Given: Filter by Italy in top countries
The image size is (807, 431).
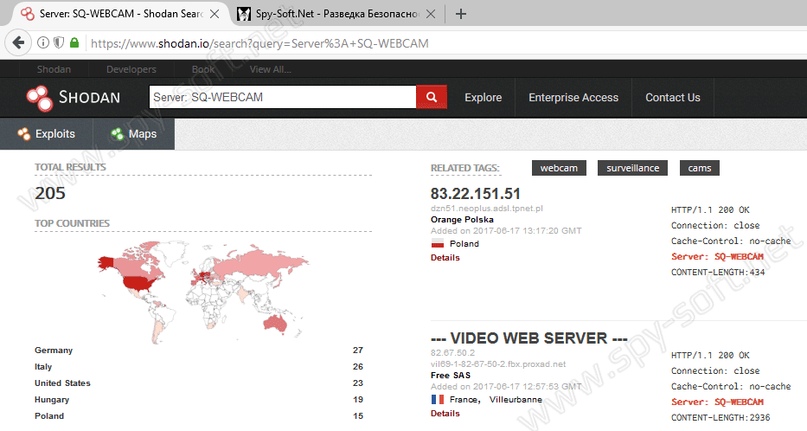Looking at the screenshot, I should [43, 367].
